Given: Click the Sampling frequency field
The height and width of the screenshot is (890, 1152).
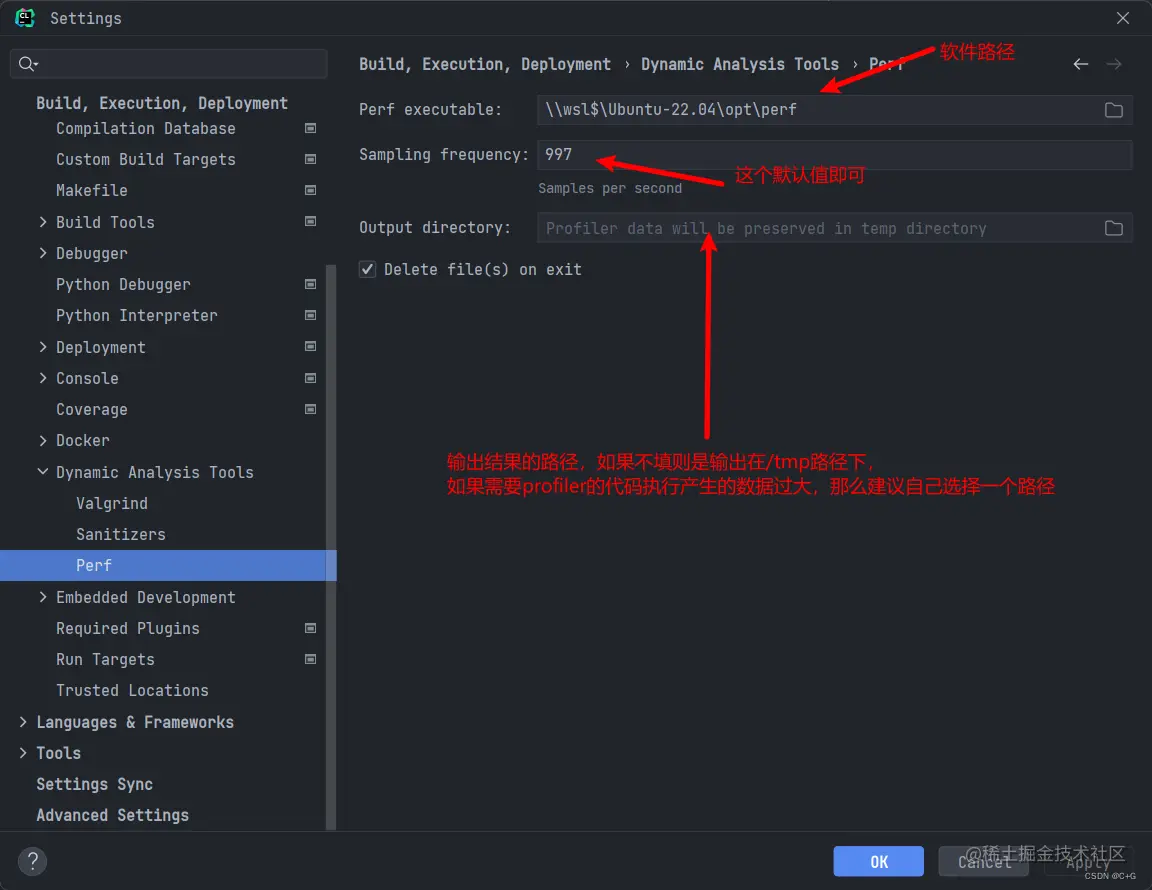Looking at the screenshot, I should coord(835,155).
